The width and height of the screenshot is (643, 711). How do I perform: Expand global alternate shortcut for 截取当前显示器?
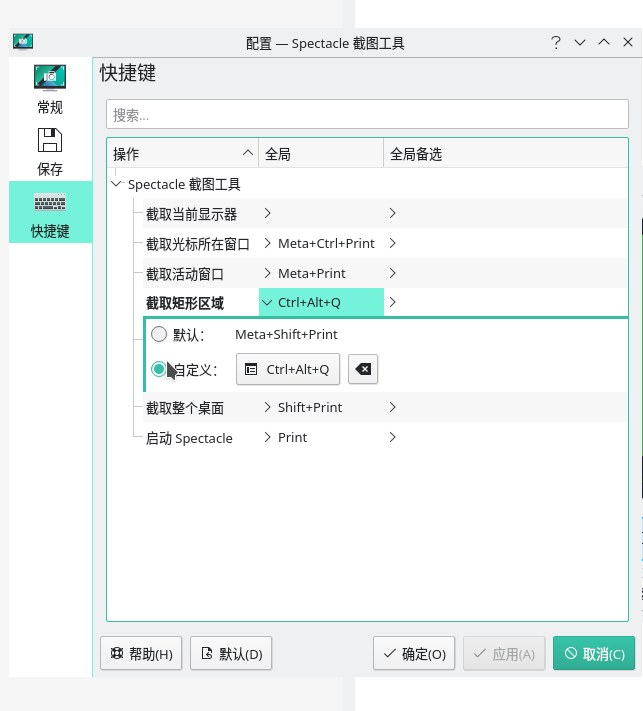tap(393, 213)
